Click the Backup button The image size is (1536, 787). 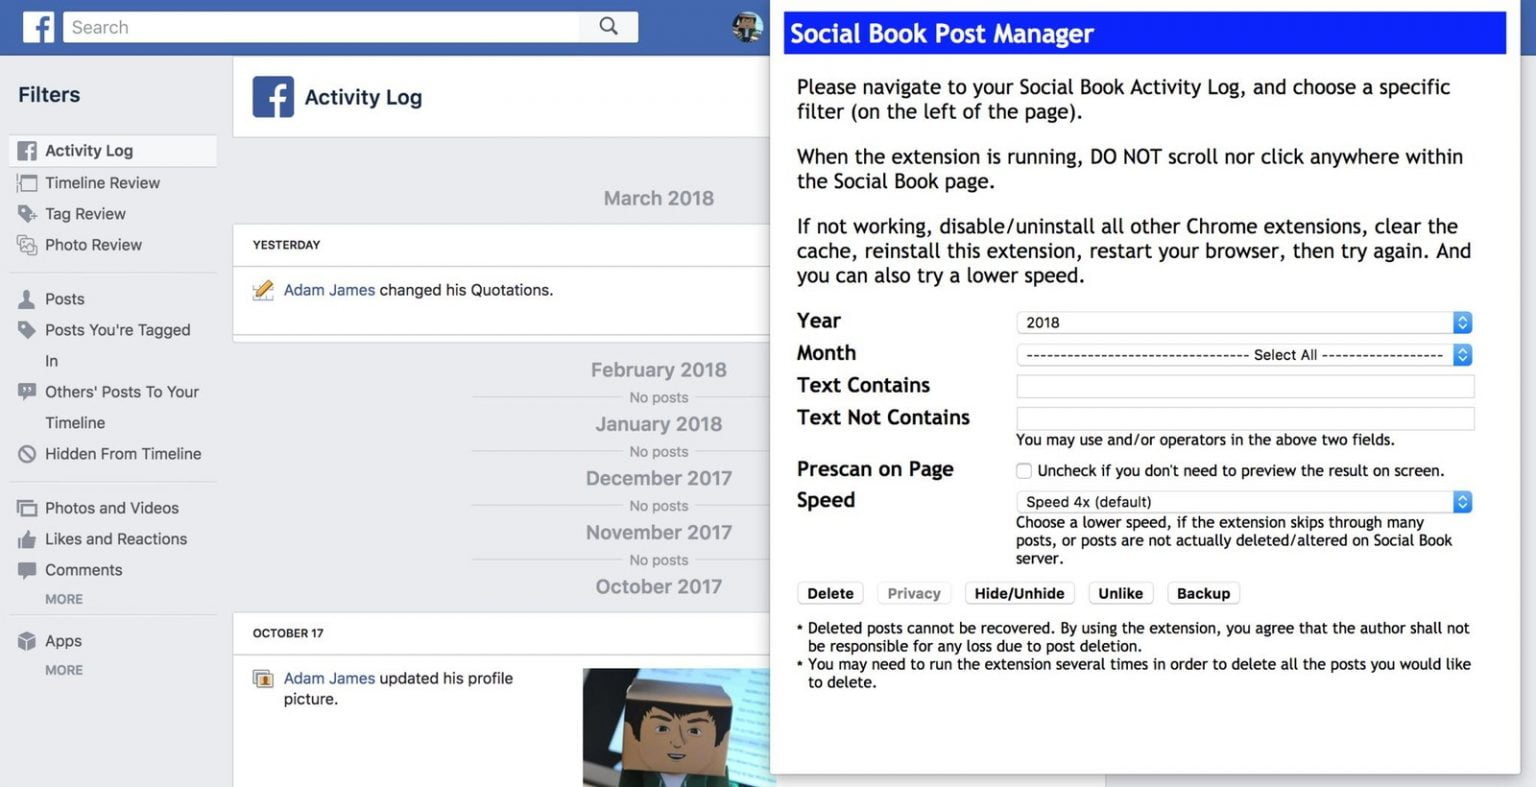(x=1203, y=592)
